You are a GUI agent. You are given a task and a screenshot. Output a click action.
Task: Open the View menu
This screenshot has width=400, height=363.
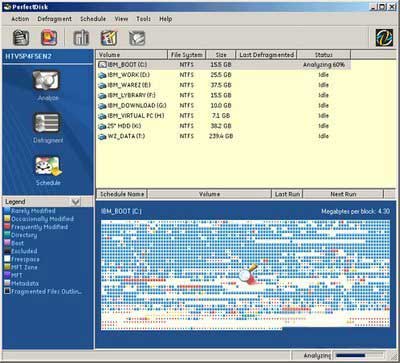click(x=121, y=19)
